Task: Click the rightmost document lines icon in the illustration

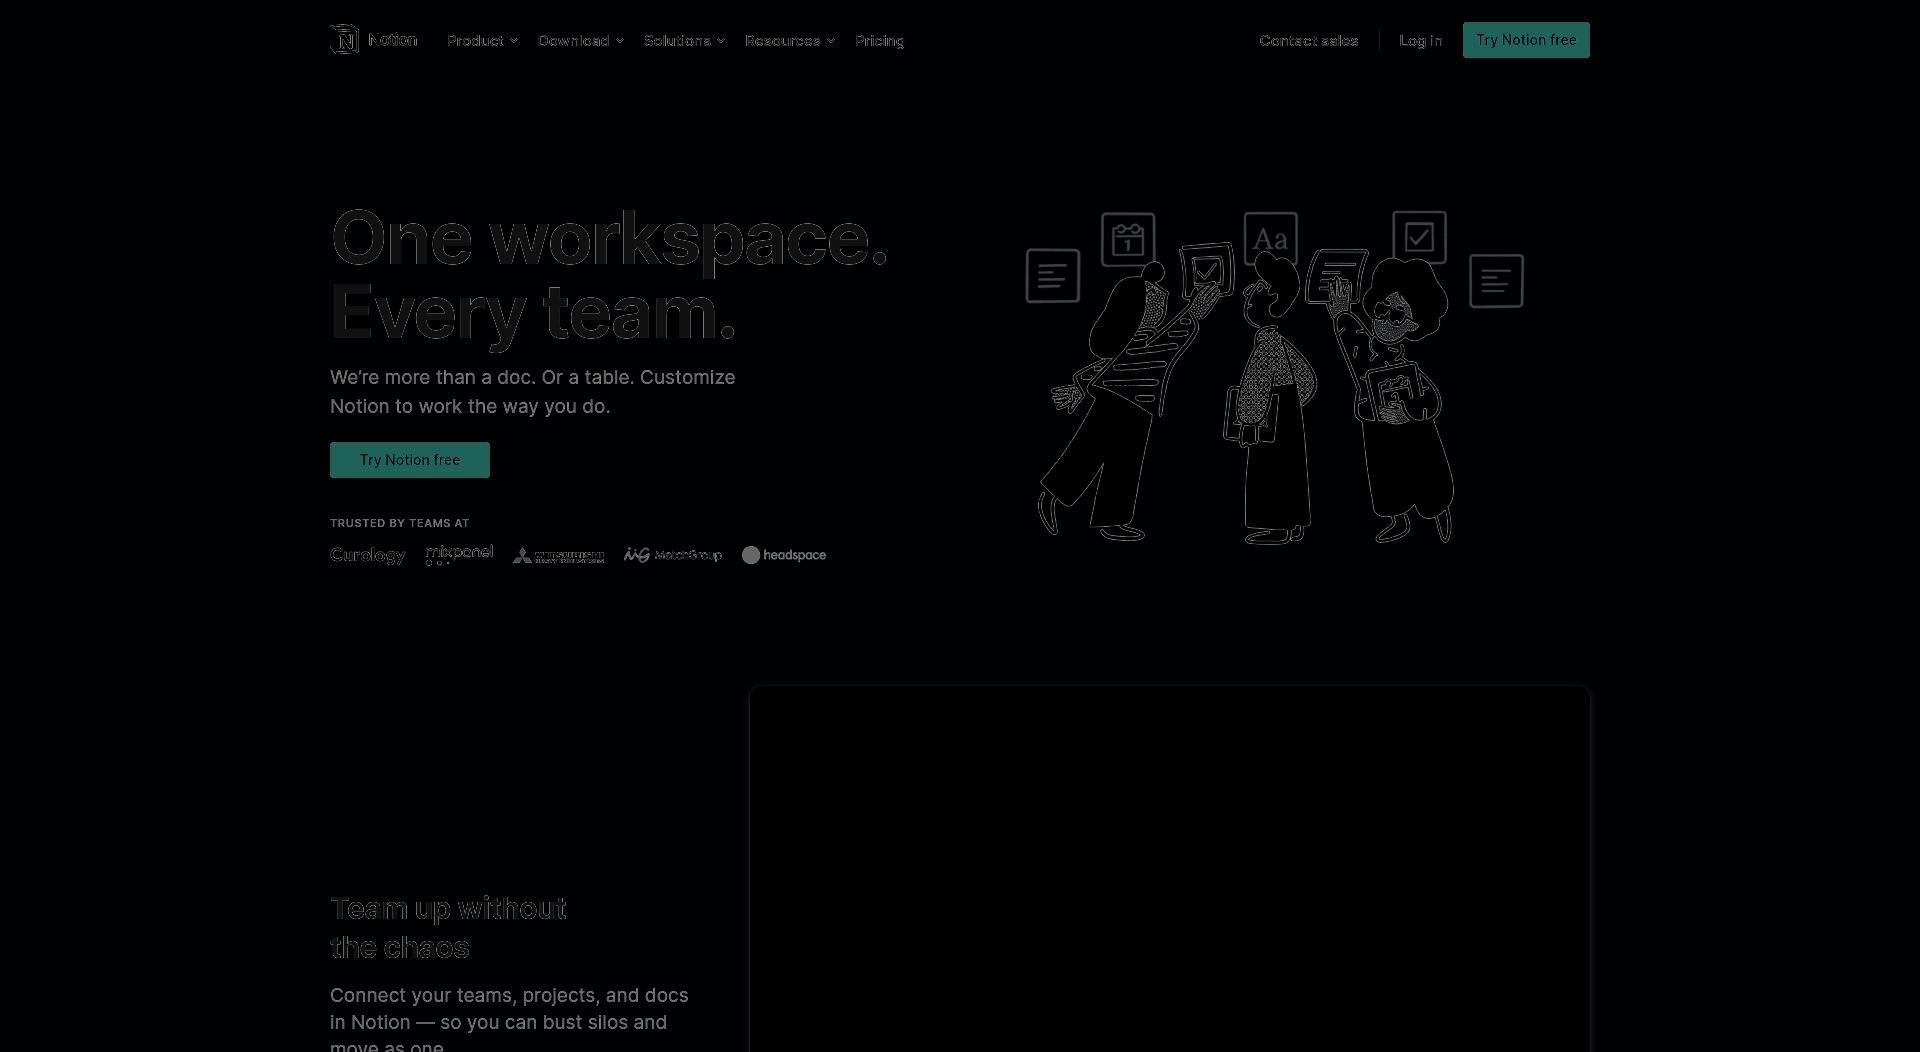Action: [x=1496, y=281]
